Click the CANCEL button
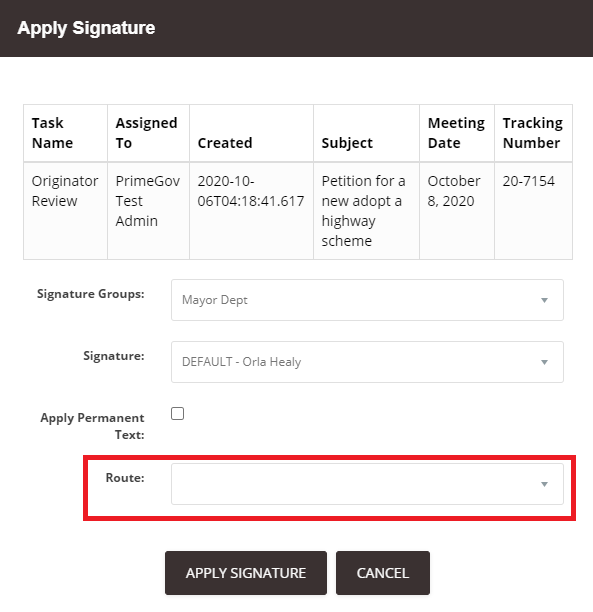The image size is (593, 612). (383, 573)
